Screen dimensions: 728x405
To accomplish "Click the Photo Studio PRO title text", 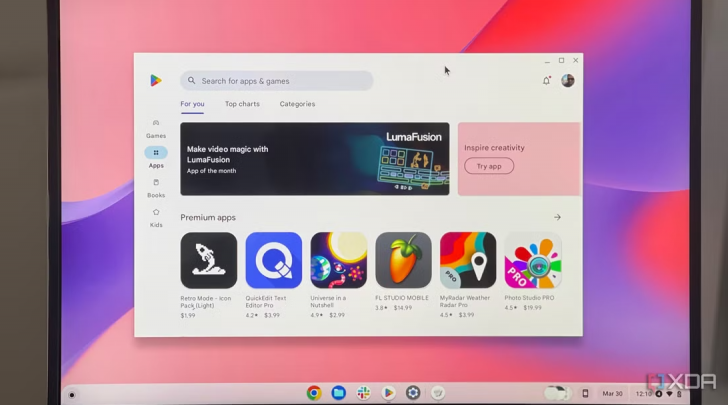I will coord(529,298).
